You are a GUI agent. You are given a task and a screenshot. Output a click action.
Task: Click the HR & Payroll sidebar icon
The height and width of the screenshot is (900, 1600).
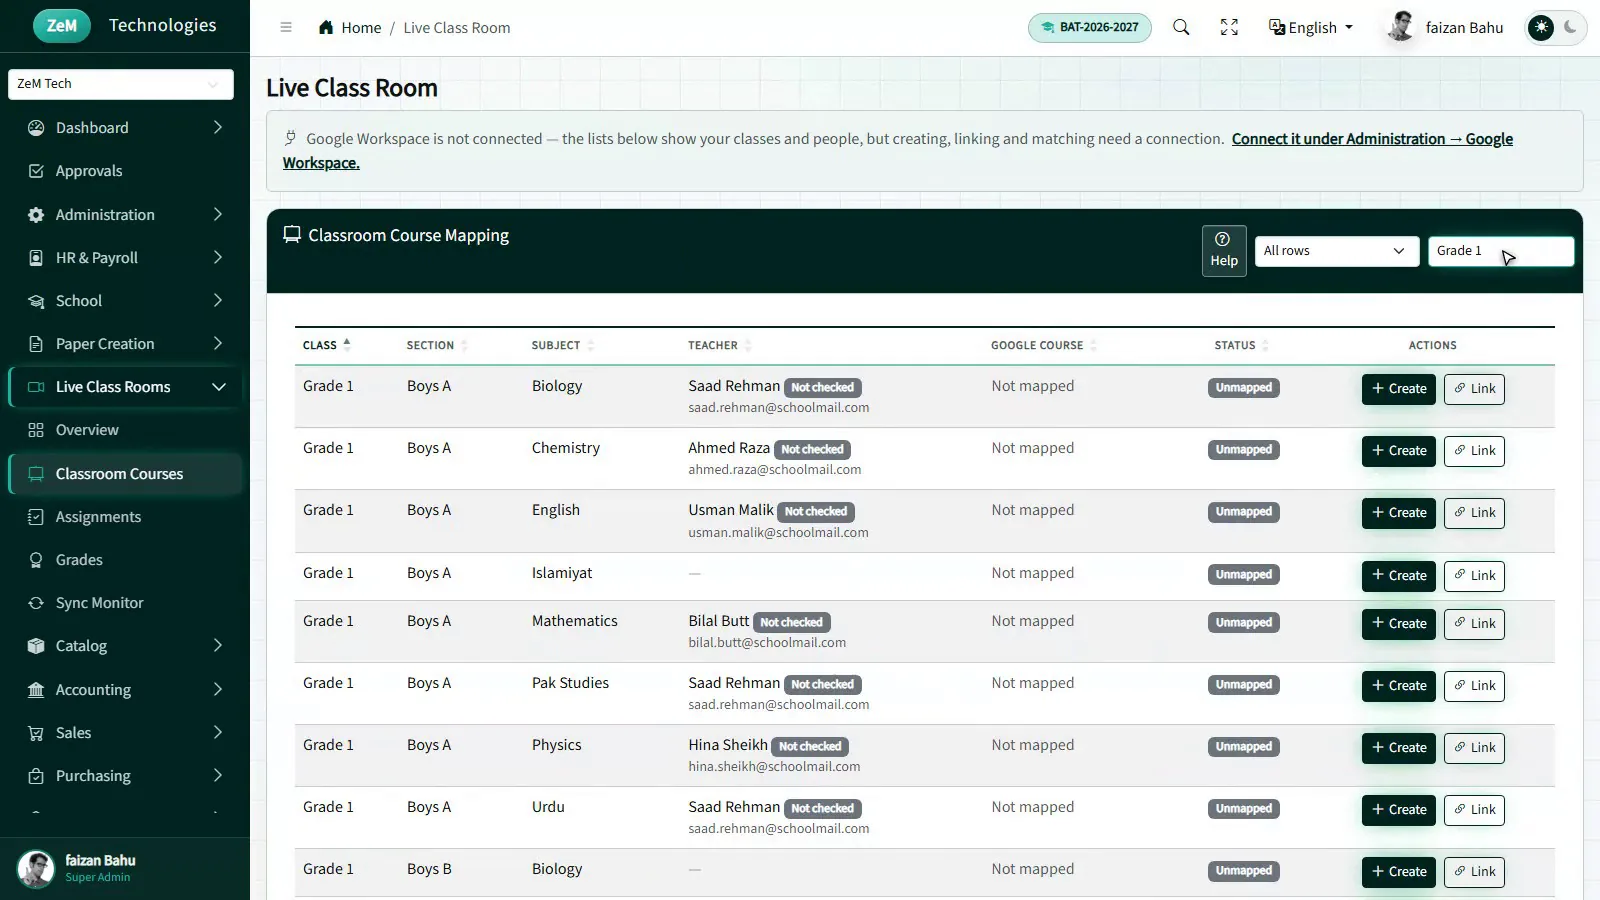tap(36, 258)
